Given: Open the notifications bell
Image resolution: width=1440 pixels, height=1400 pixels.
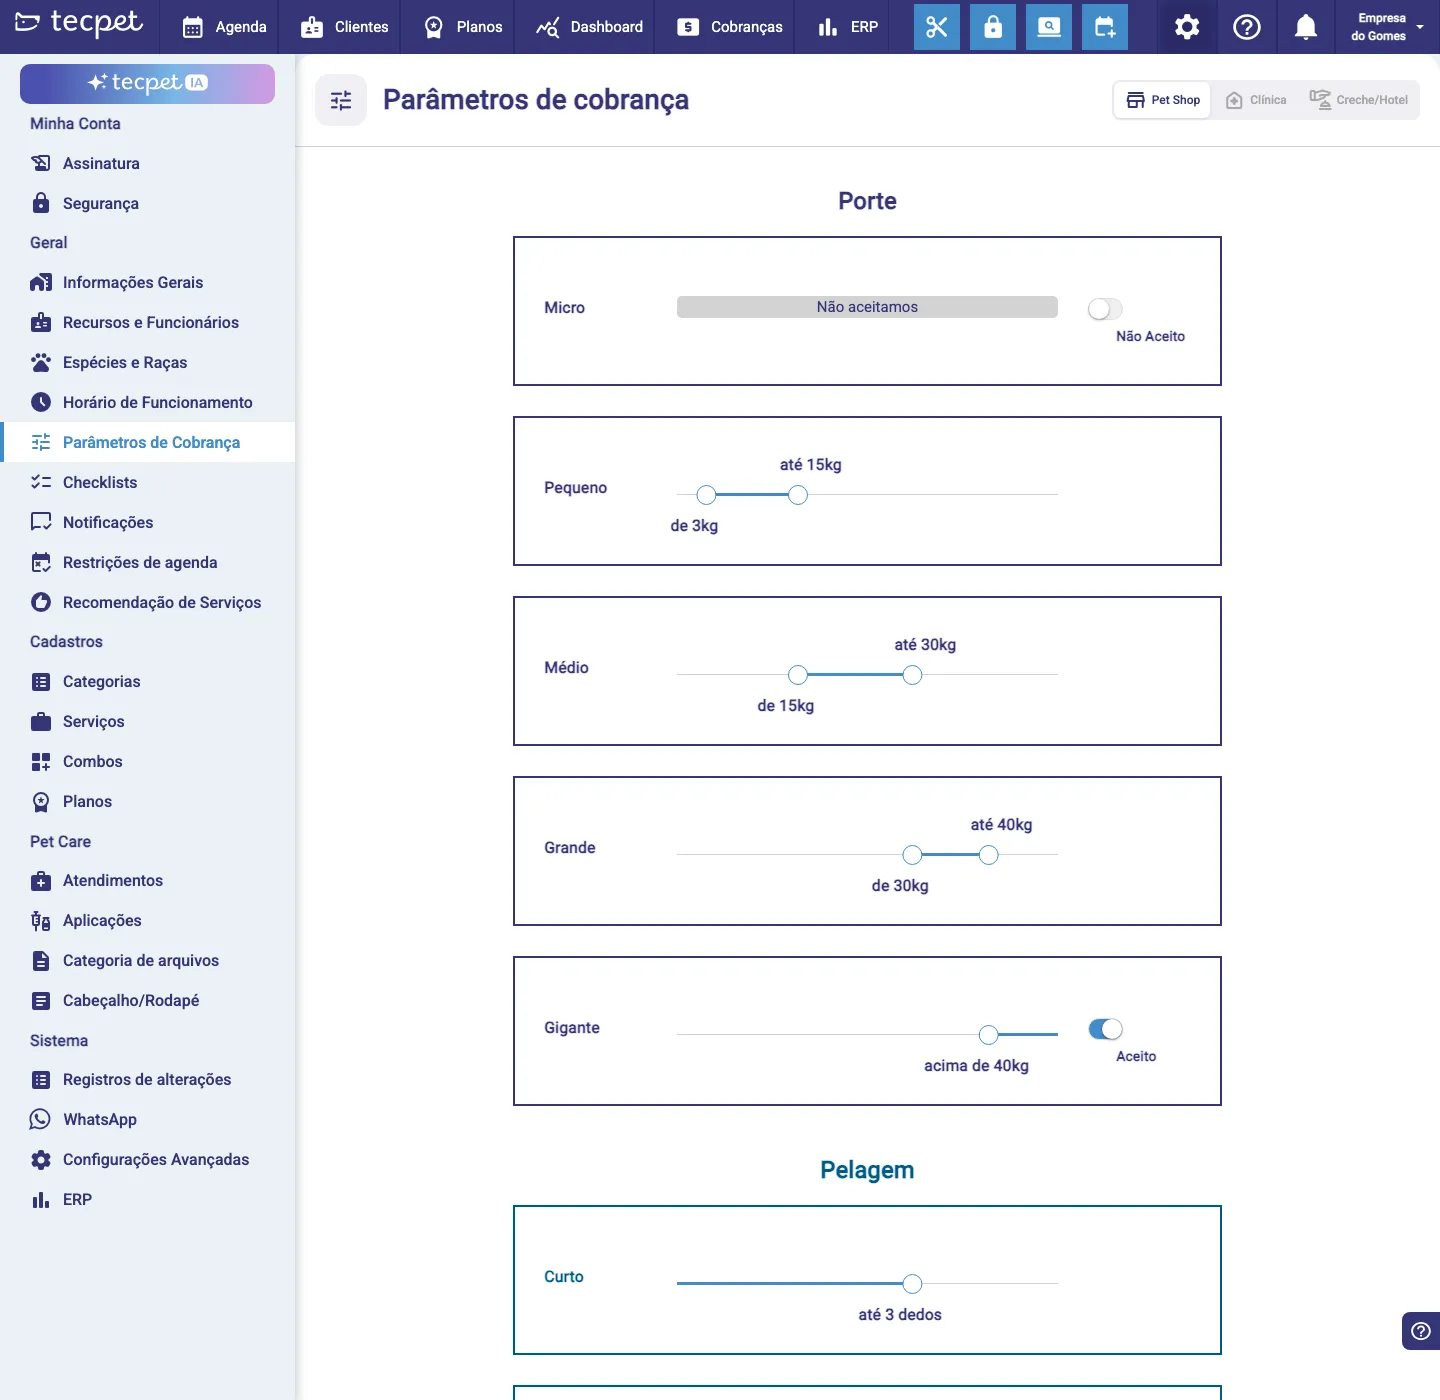Looking at the screenshot, I should point(1305,27).
